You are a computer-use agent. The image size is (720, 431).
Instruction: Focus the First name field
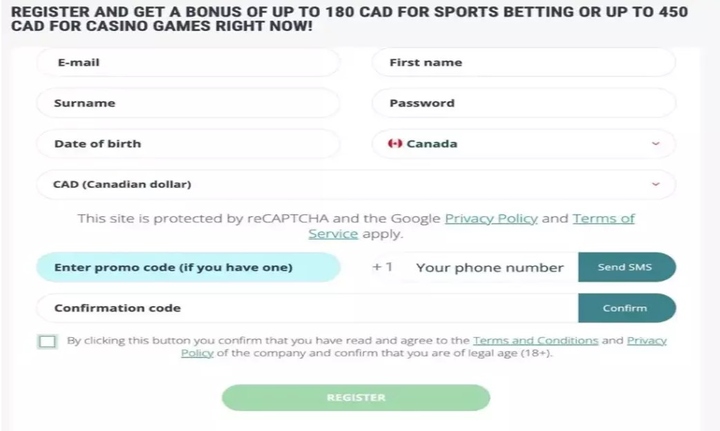524,62
